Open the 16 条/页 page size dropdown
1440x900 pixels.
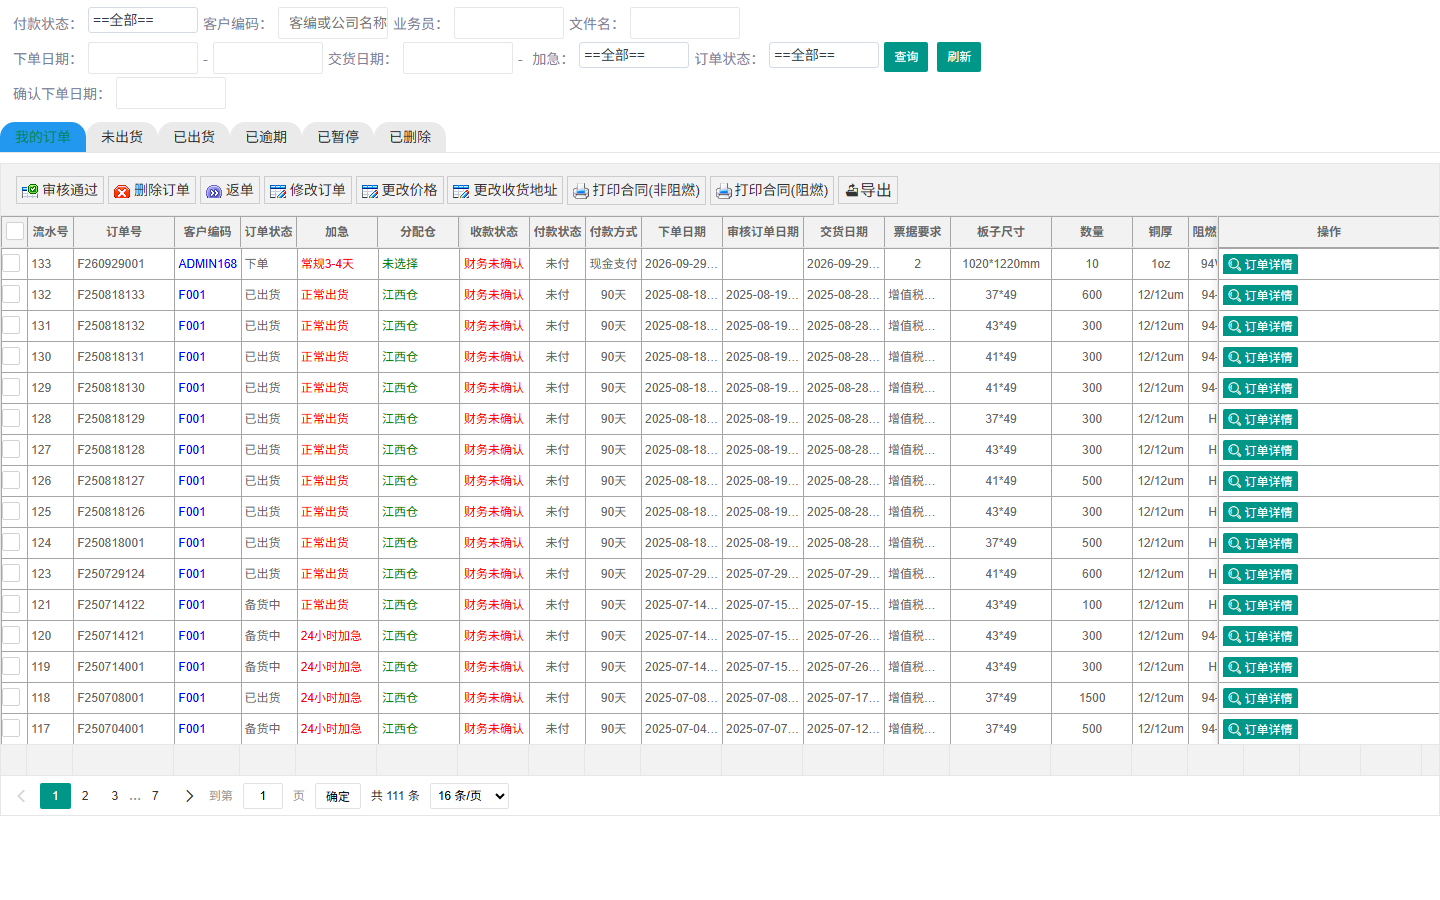click(x=470, y=796)
